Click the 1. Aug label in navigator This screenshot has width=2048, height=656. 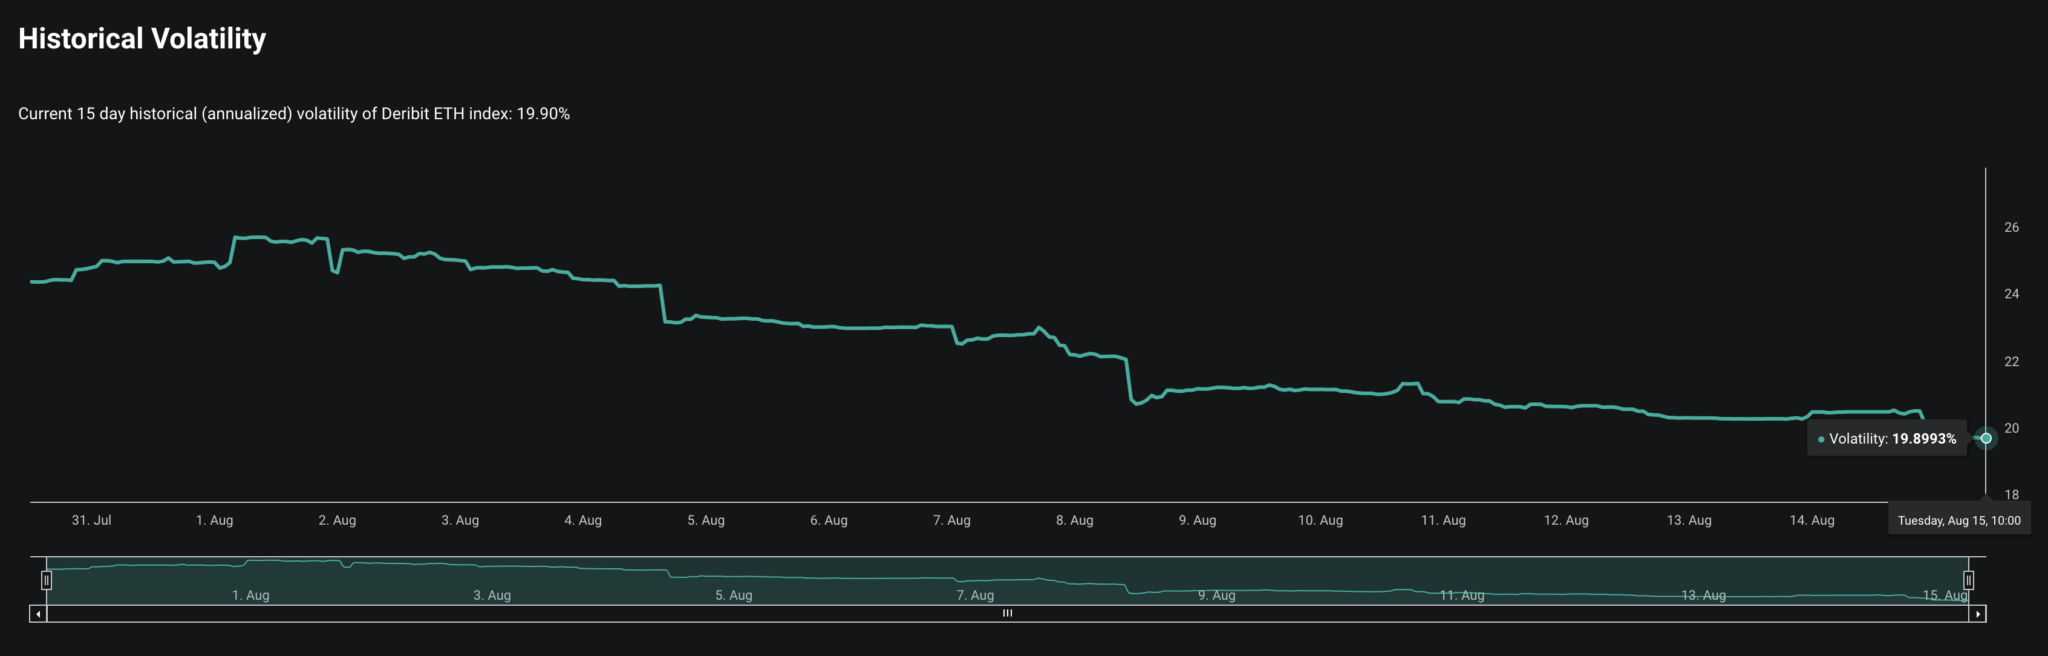click(x=250, y=595)
